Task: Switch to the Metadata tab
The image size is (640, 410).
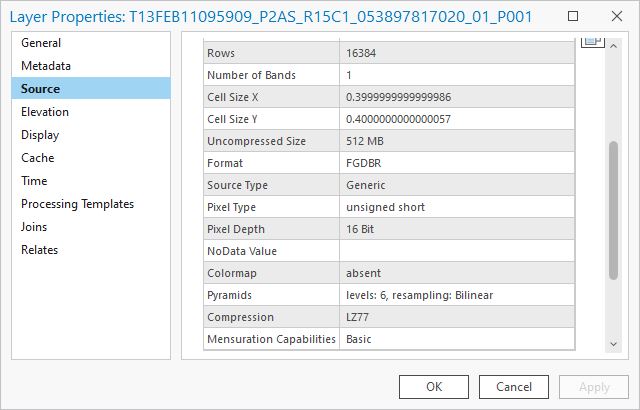Action: pyautogui.click(x=46, y=66)
